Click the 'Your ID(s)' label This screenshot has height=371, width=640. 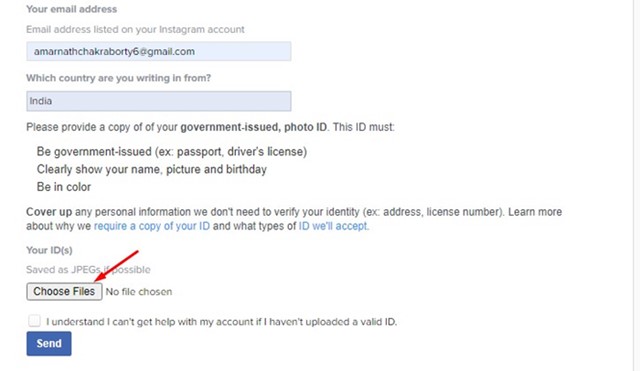[x=49, y=250]
